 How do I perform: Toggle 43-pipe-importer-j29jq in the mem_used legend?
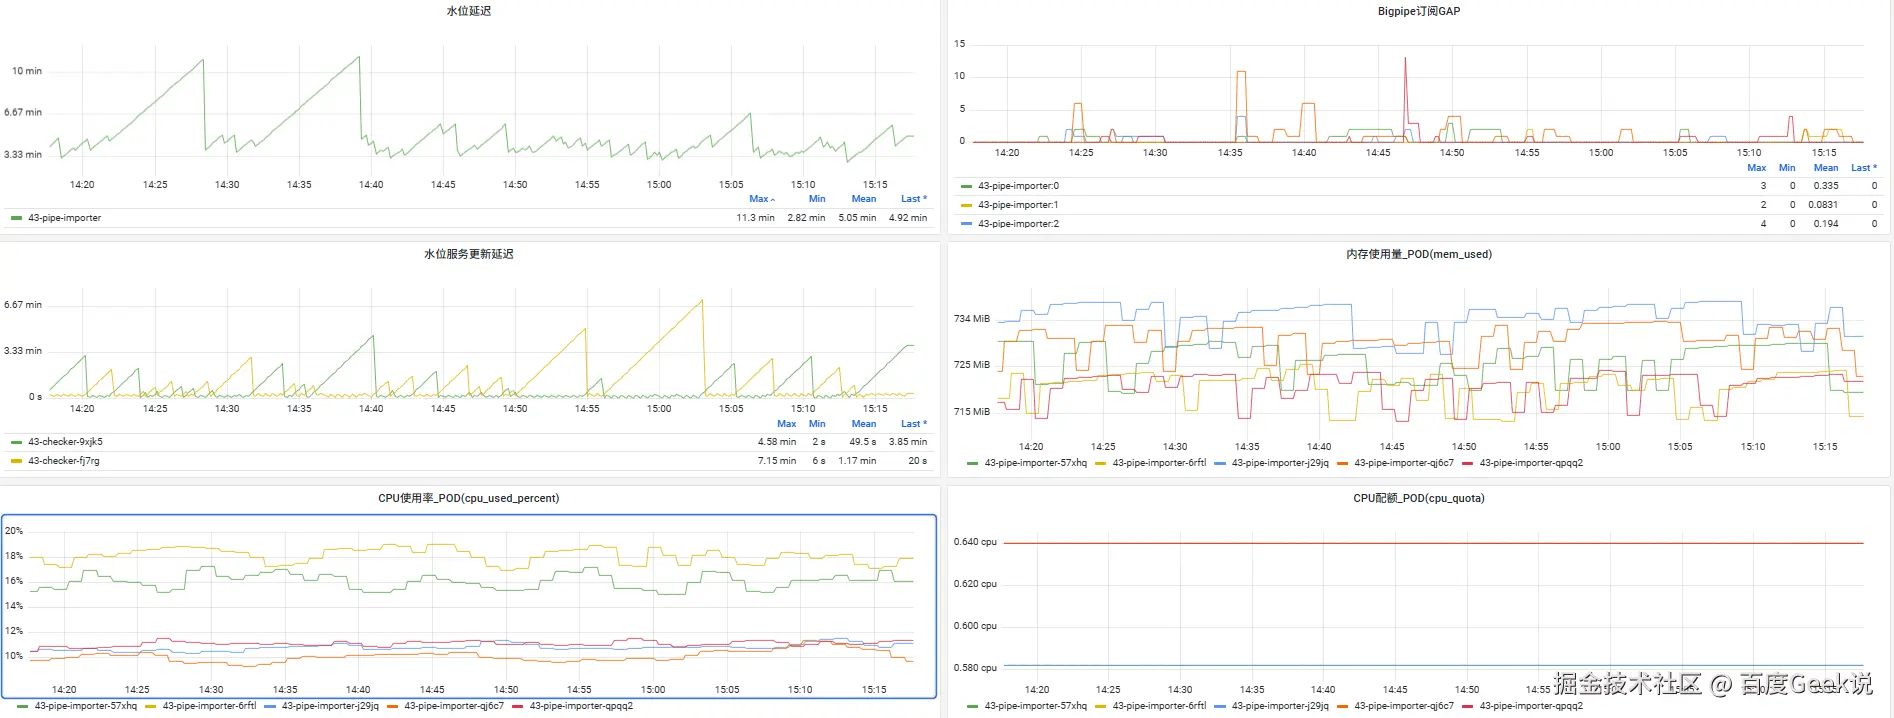[x=1280, y=463]
